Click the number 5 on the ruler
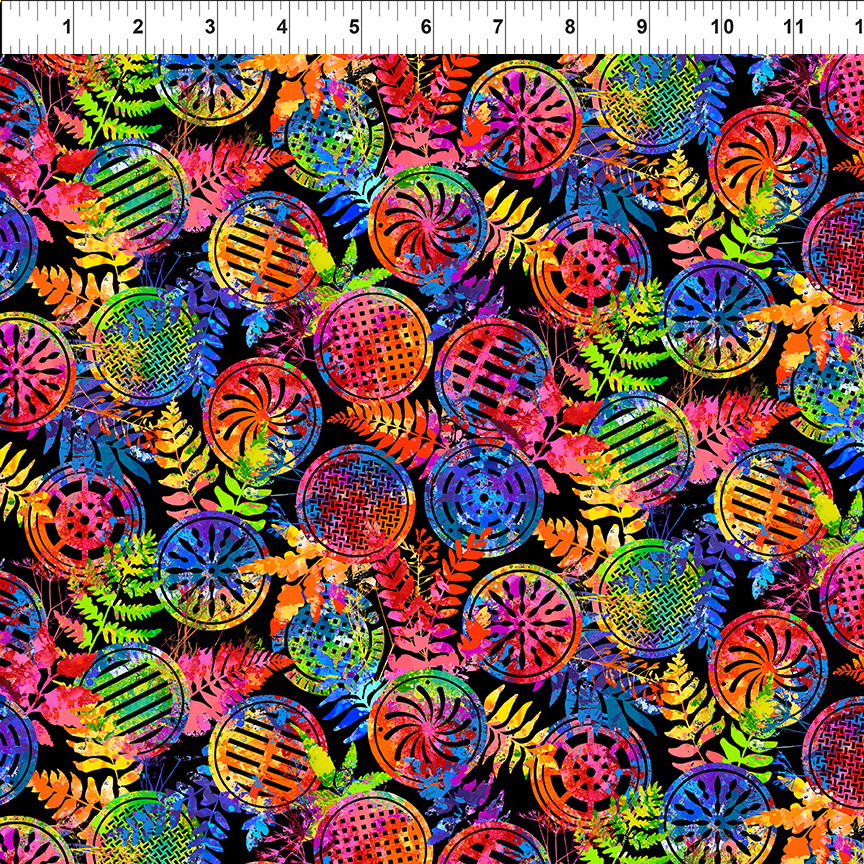 (354, 27)
